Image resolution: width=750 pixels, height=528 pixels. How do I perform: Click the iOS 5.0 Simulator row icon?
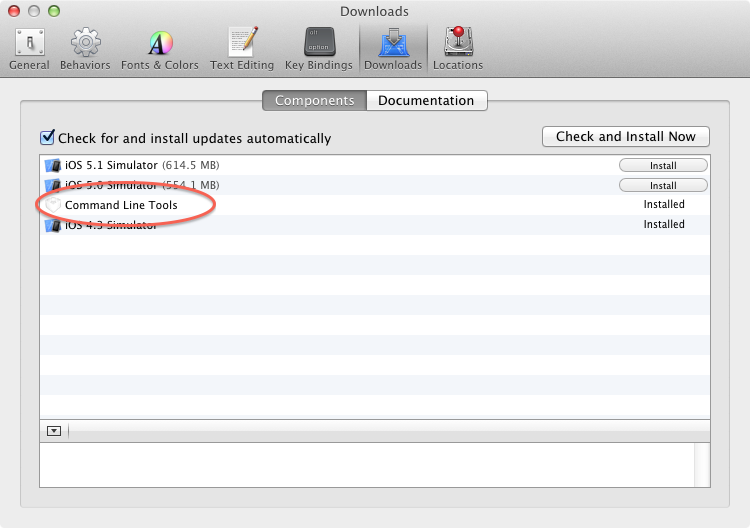(x=53, y=185)
